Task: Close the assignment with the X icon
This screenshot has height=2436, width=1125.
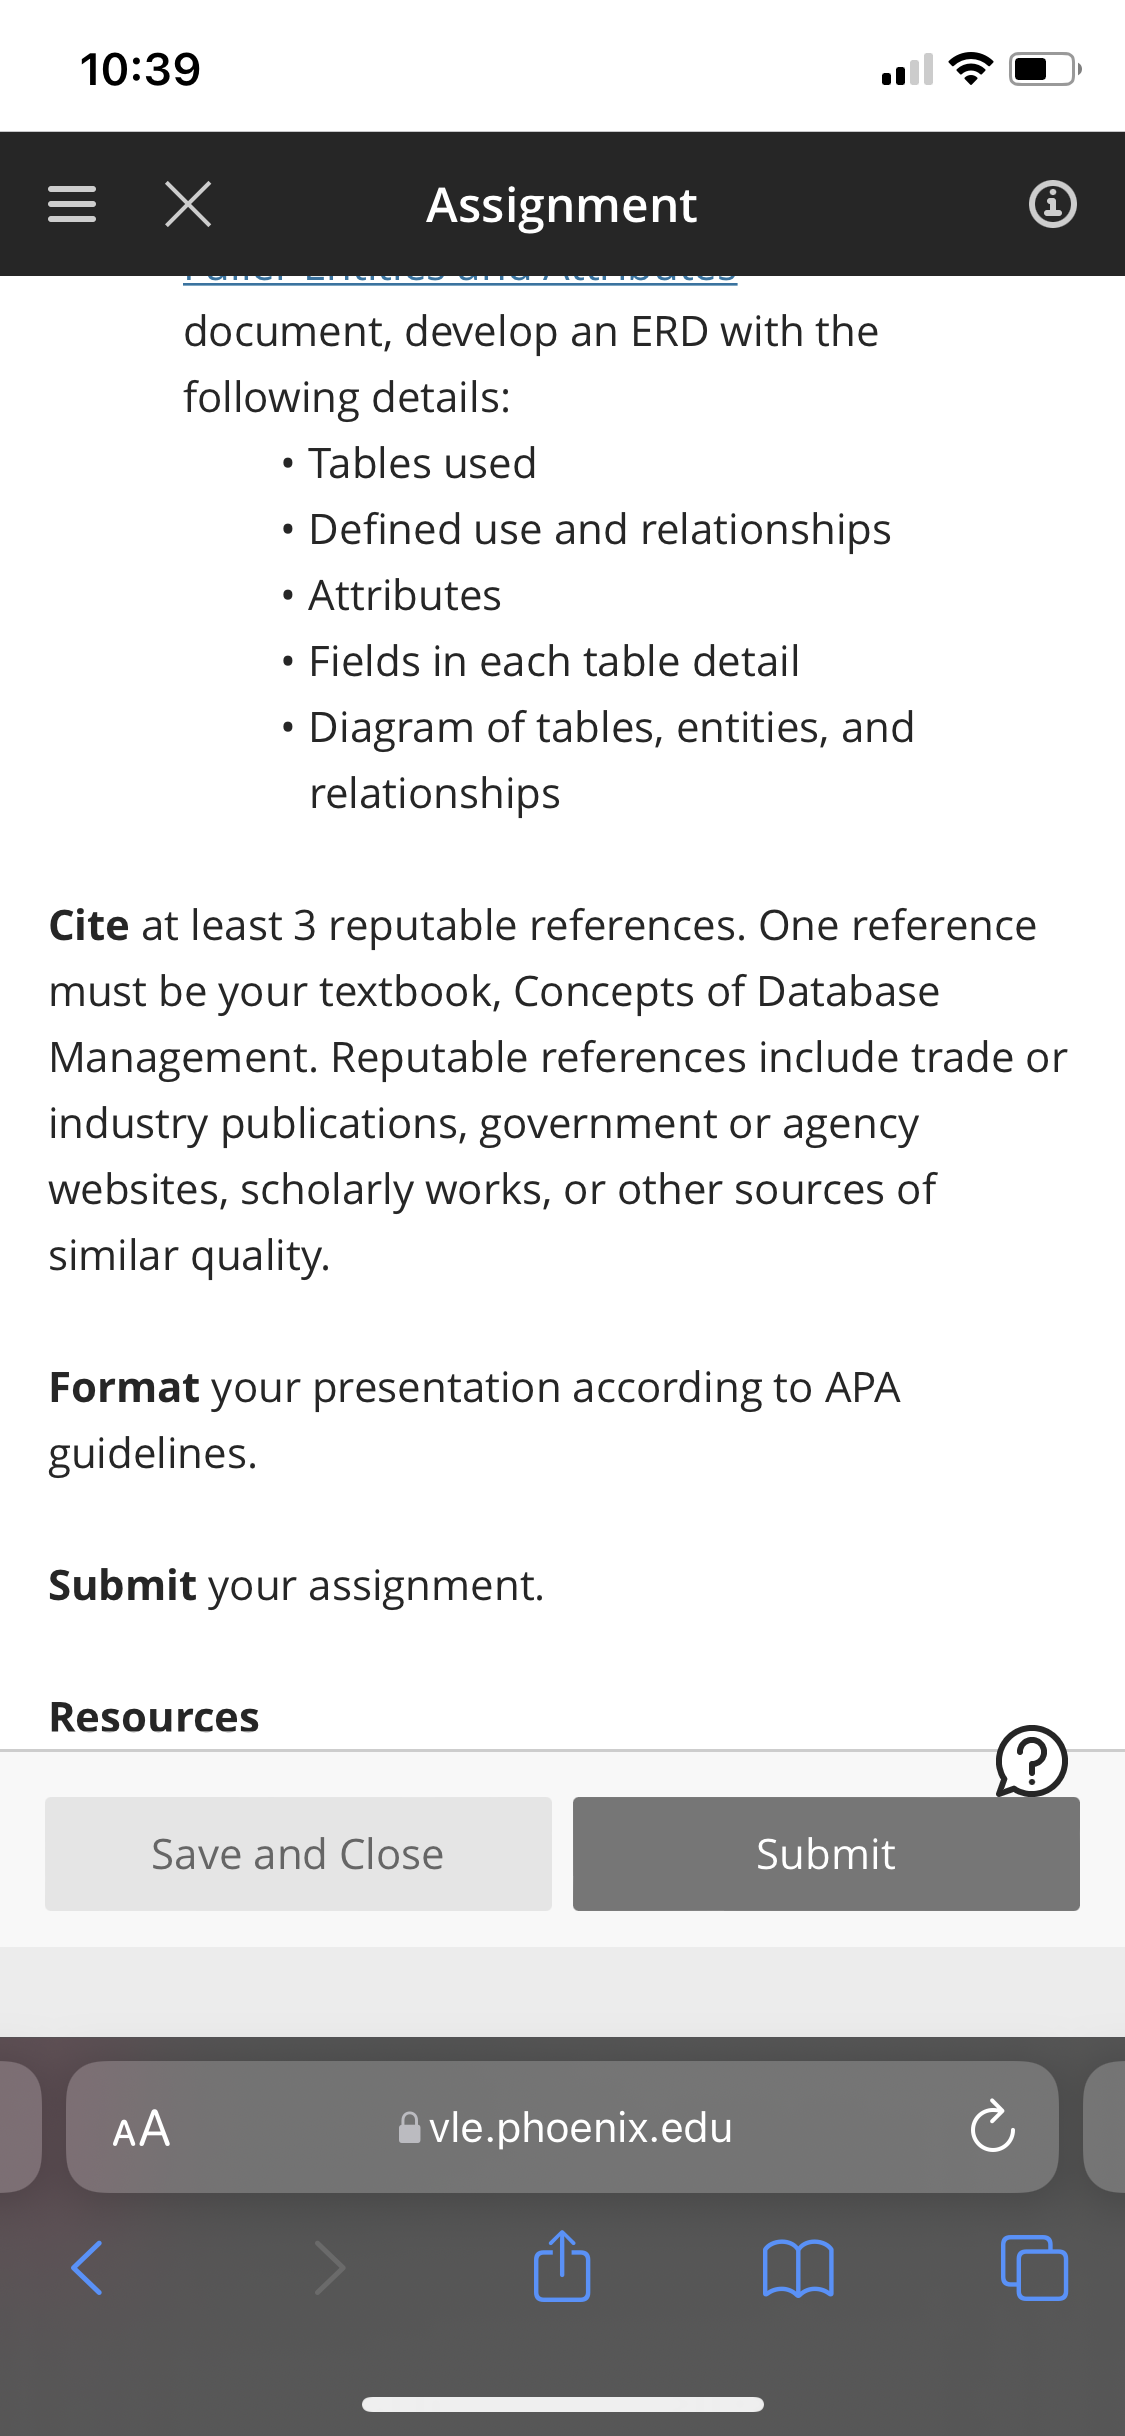Action: (188, 204)
